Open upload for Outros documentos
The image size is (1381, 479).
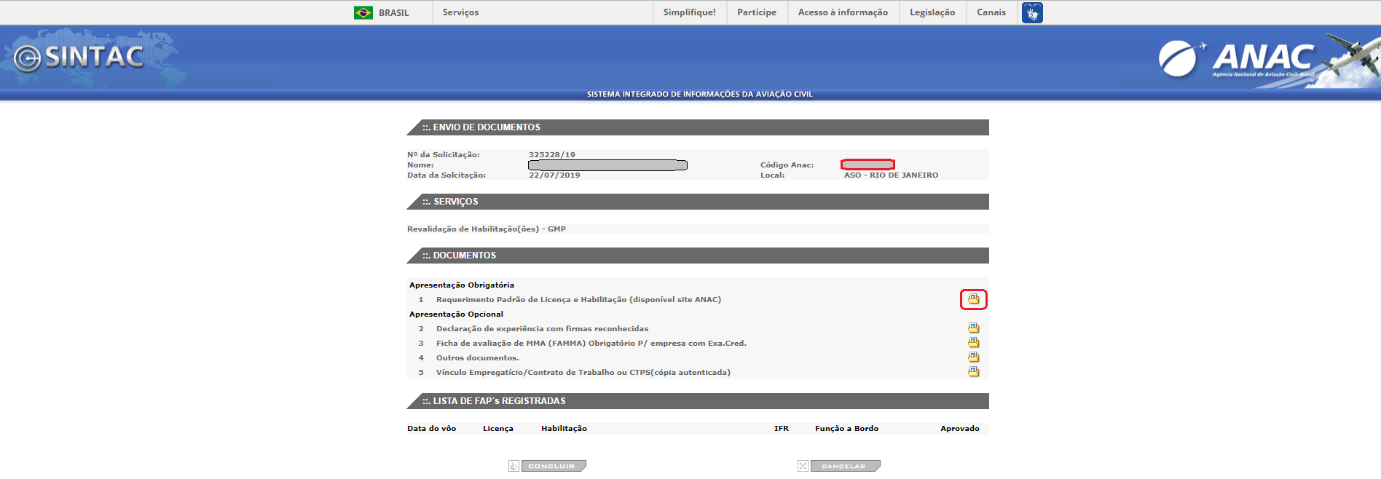(x=973, y=357)
